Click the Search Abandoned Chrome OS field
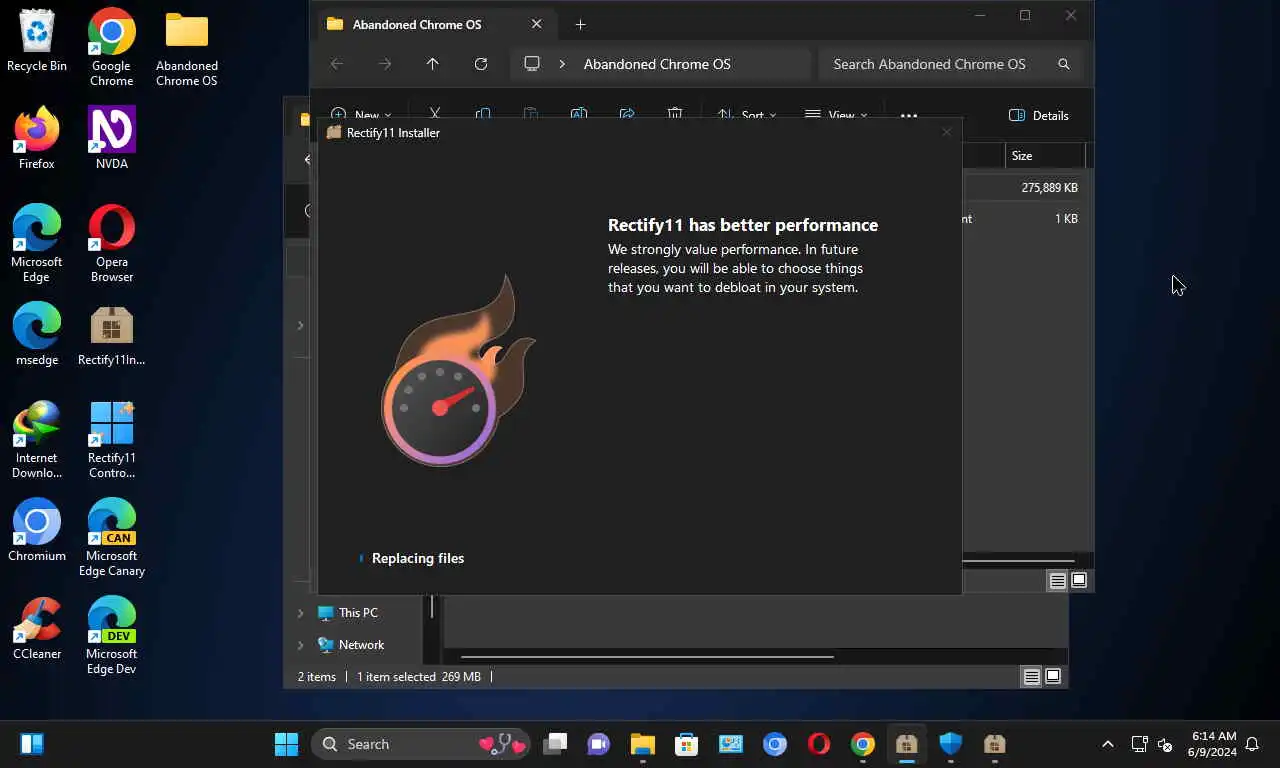 tap(949, 64)
